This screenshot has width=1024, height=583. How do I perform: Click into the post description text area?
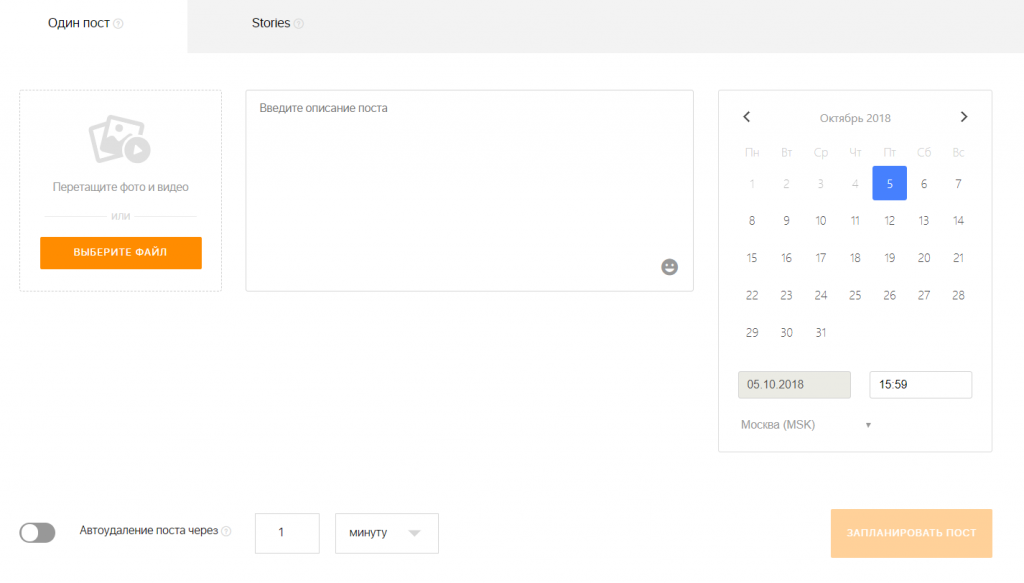click(470, 191)
